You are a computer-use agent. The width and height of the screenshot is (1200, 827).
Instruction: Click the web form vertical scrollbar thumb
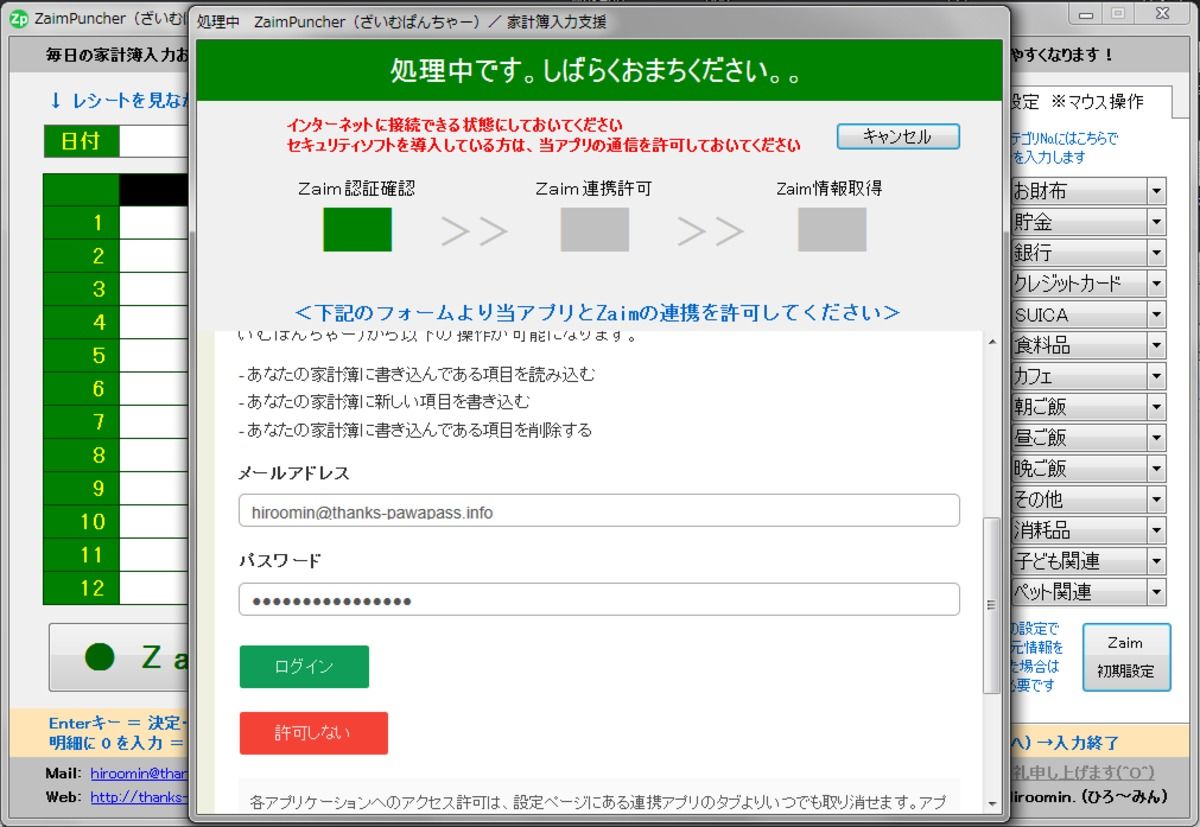[991, 605]
